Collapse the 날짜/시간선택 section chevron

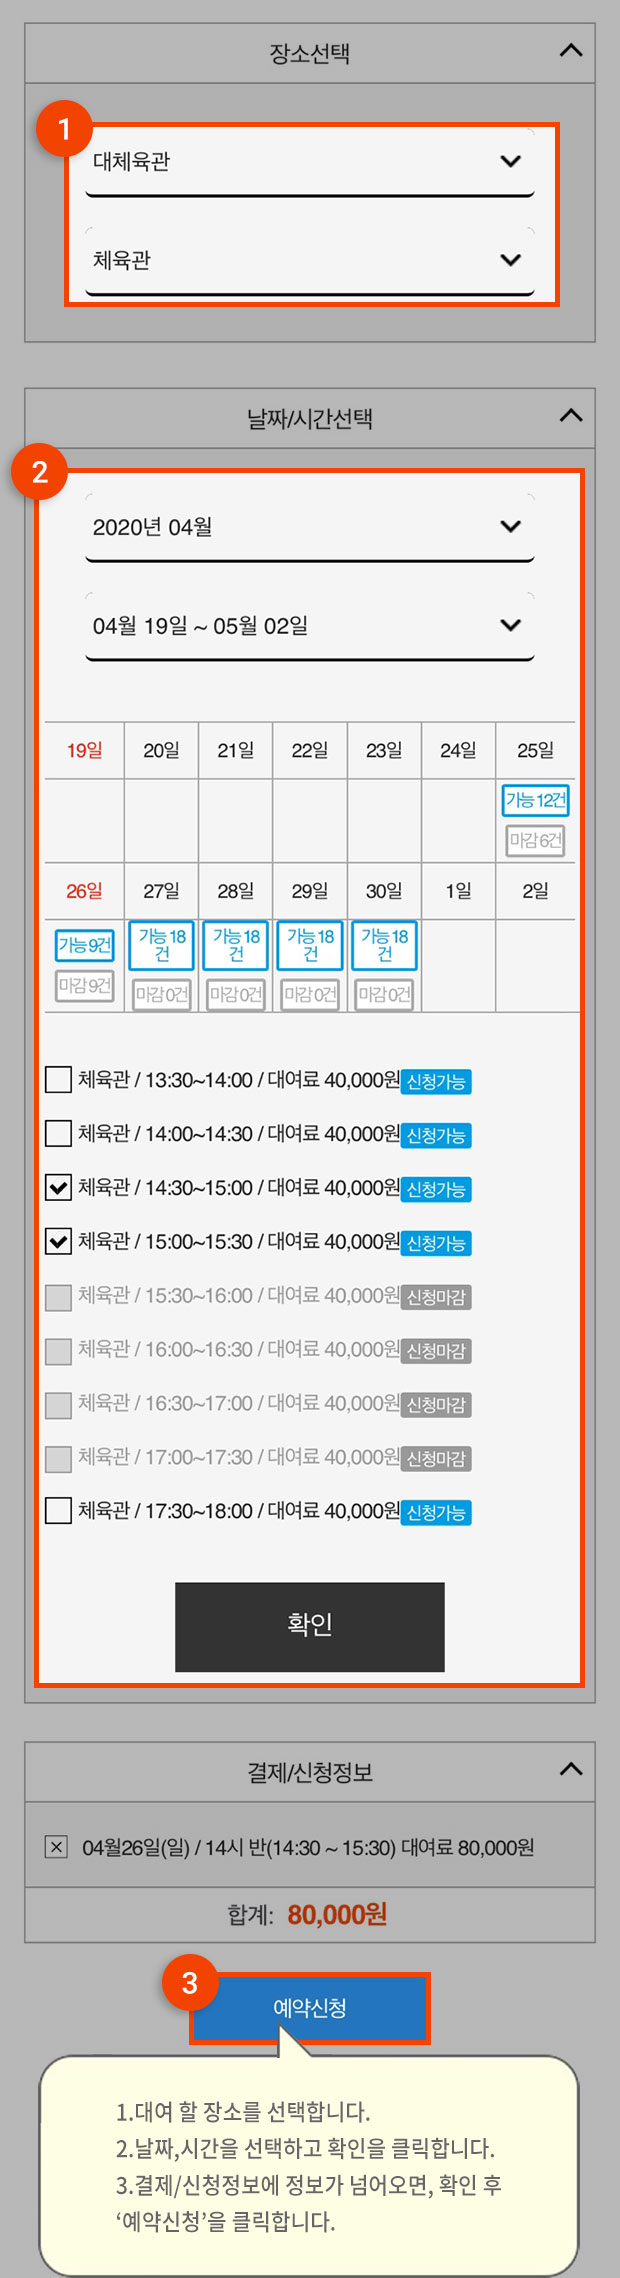tap(571, 416)
